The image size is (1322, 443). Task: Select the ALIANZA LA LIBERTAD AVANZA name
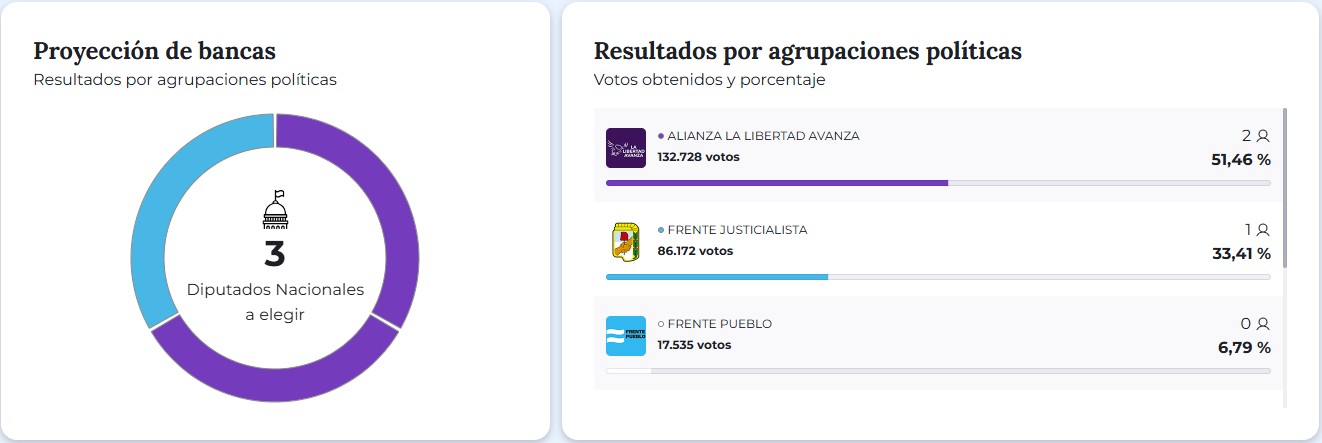click(x=763, y=136)
